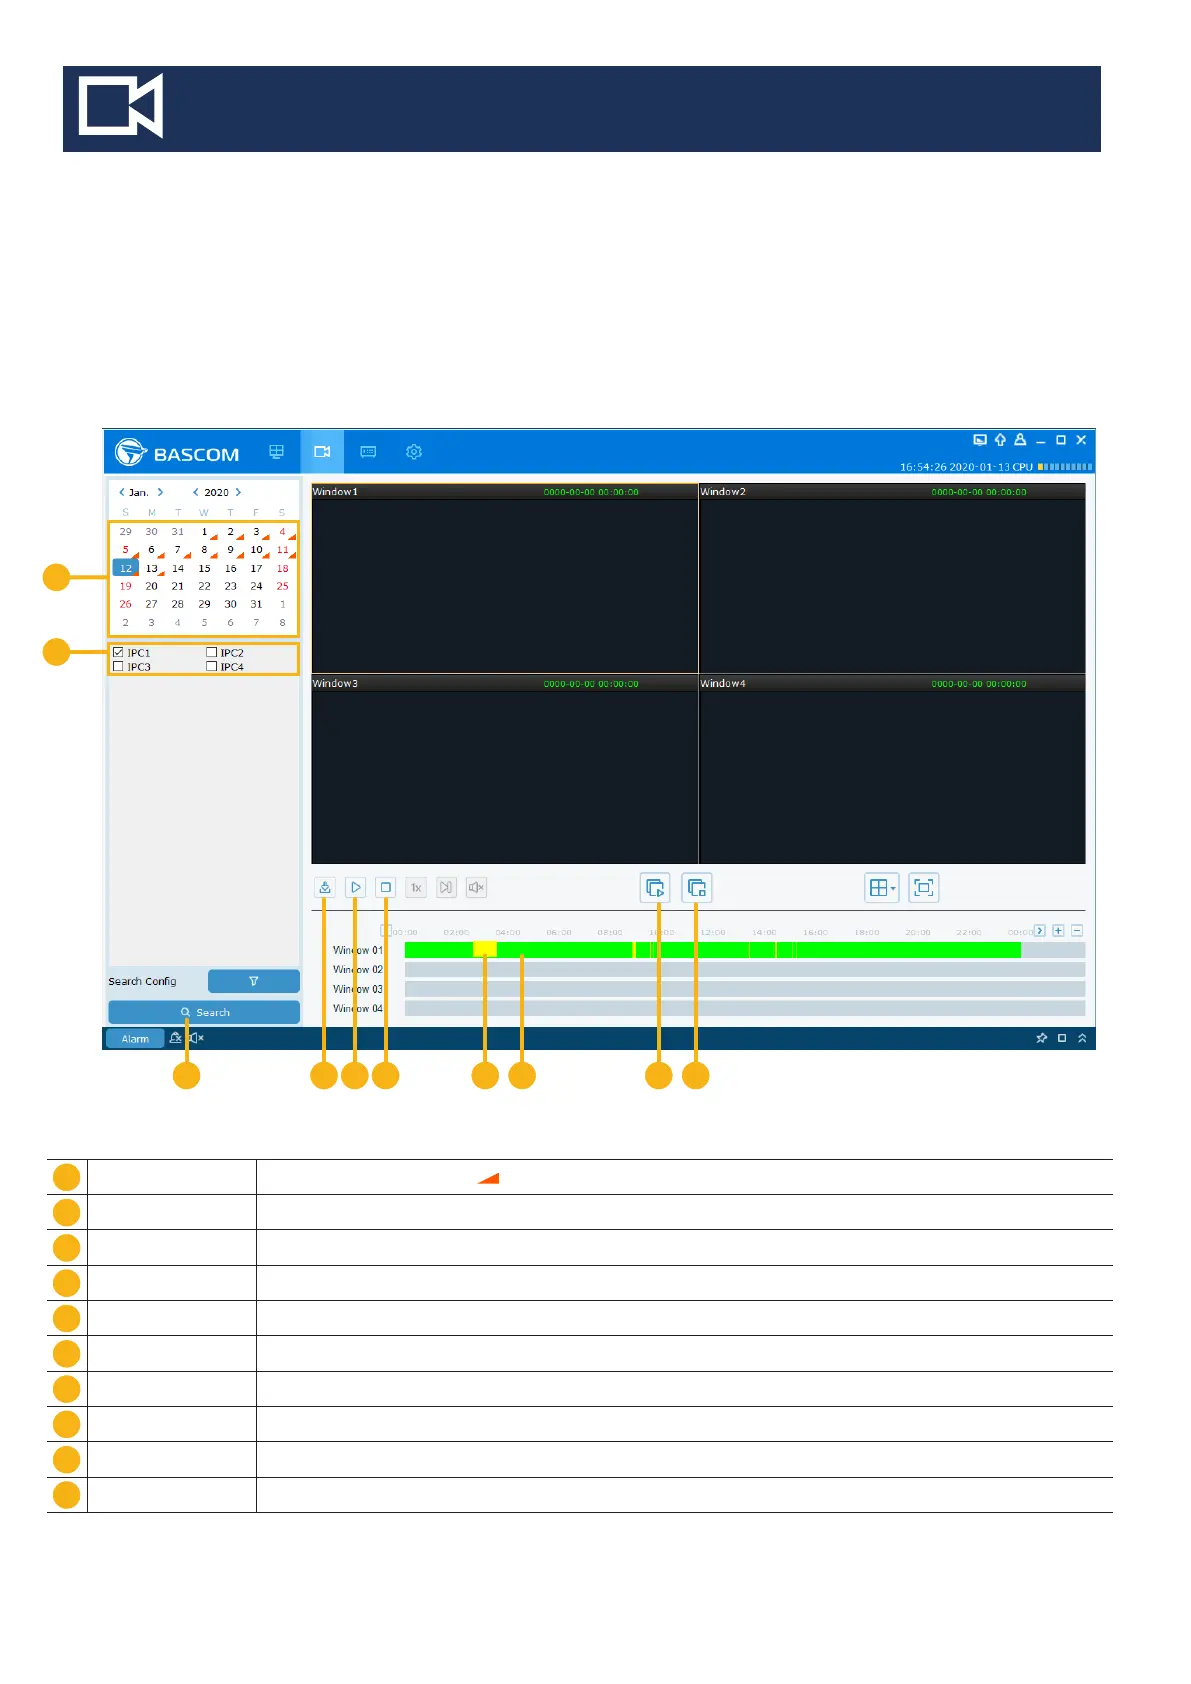Select January 5 in the calendar

coord(126,550)
